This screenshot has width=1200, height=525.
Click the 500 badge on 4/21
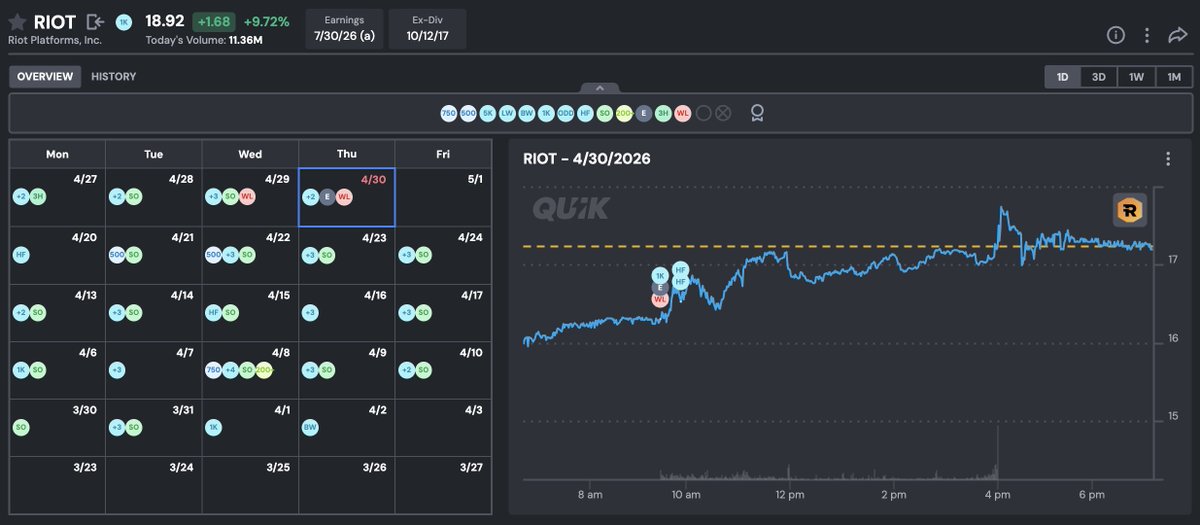point(116,255)
